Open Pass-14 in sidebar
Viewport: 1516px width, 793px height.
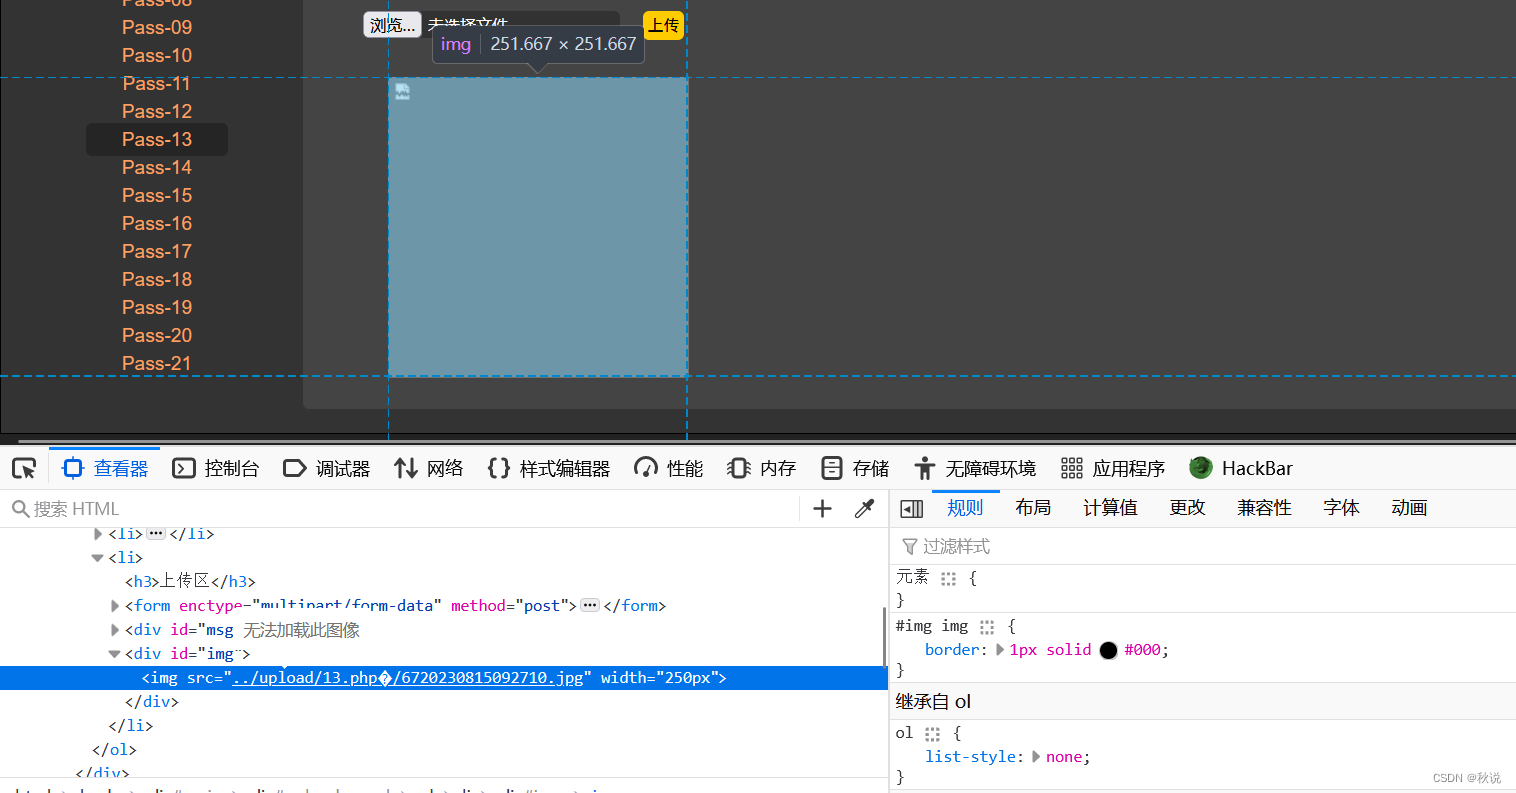coord(157,167)
